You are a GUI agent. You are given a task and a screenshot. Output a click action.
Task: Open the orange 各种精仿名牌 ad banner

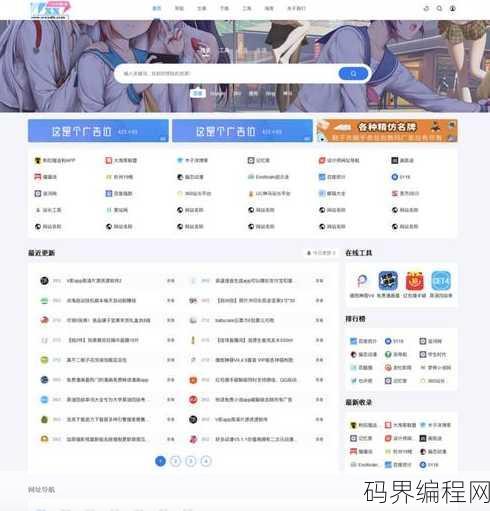click(x=387, y=131)
